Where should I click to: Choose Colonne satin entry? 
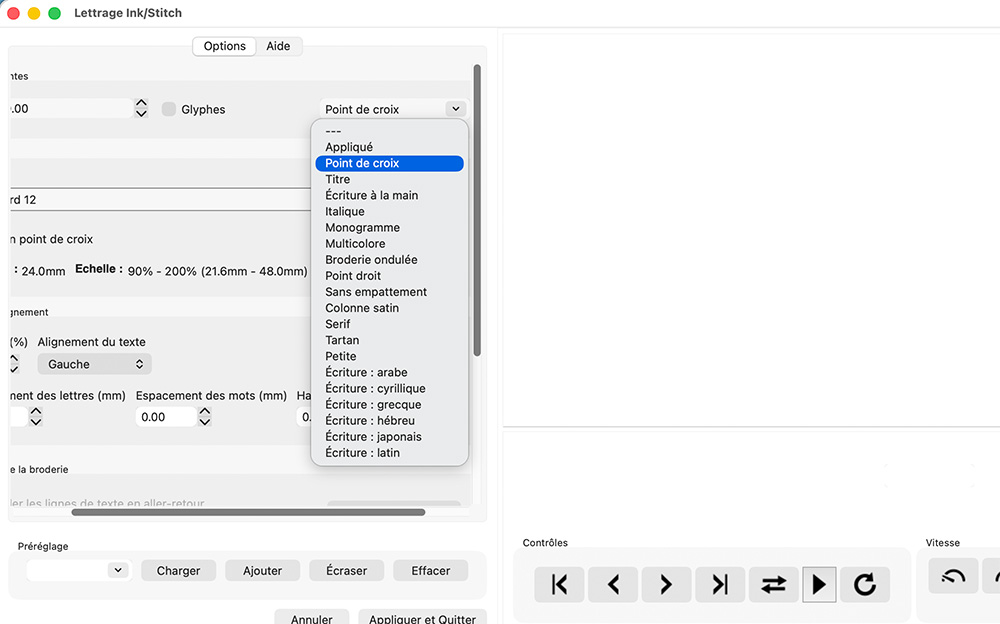[x=390, y=308]
